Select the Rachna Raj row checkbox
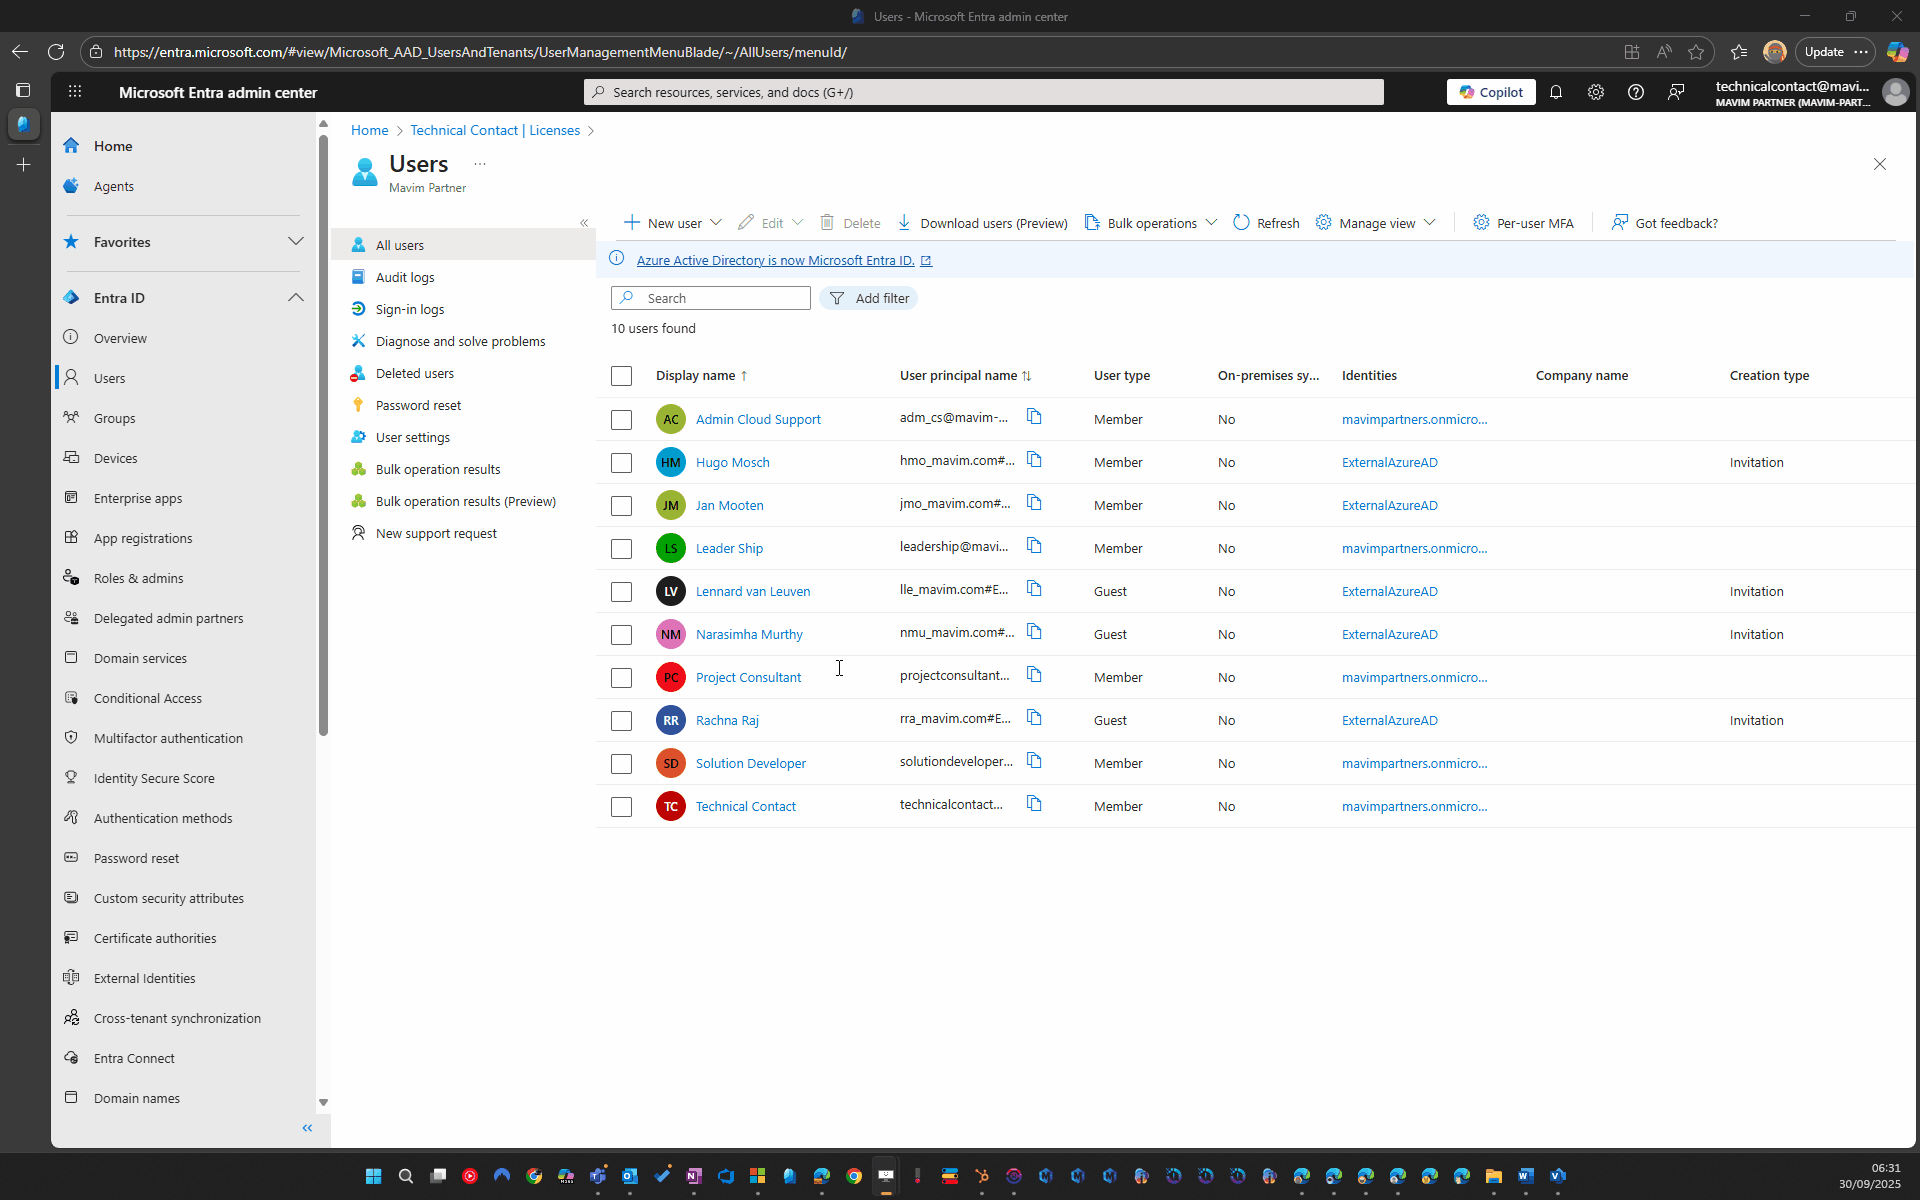The image size is (1920, 1200). click(x=621, y=721)
